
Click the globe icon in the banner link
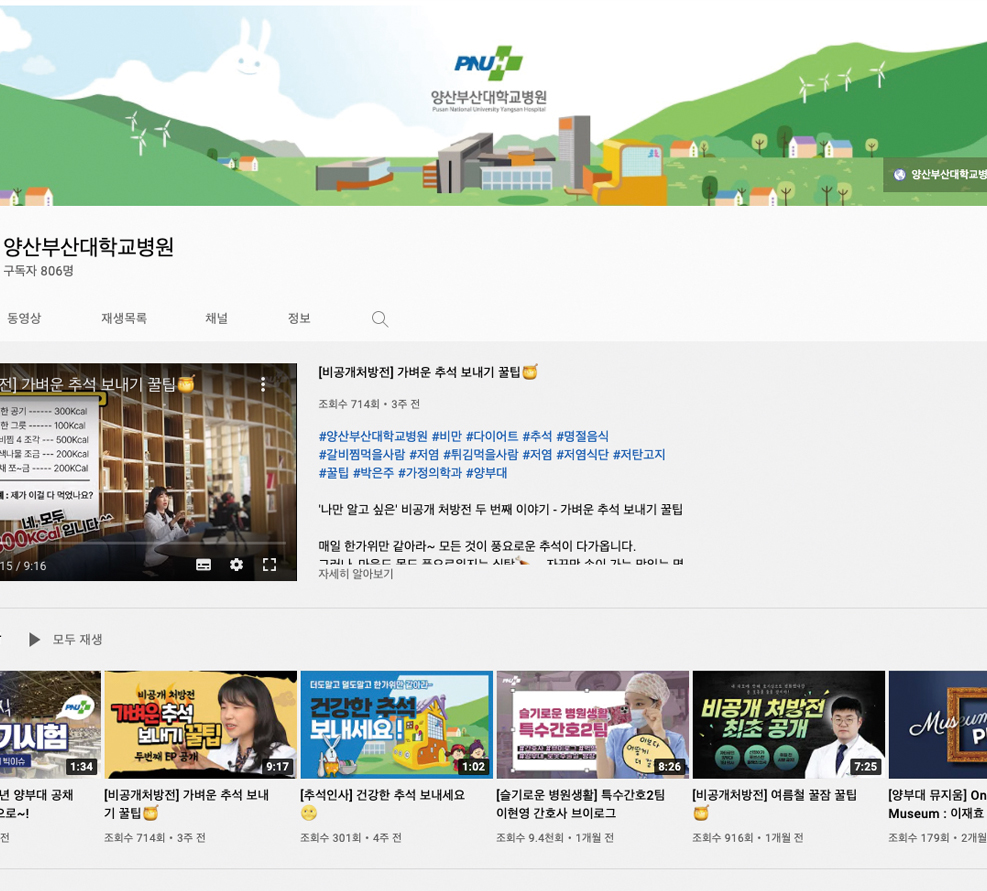(x=900, y=174)
